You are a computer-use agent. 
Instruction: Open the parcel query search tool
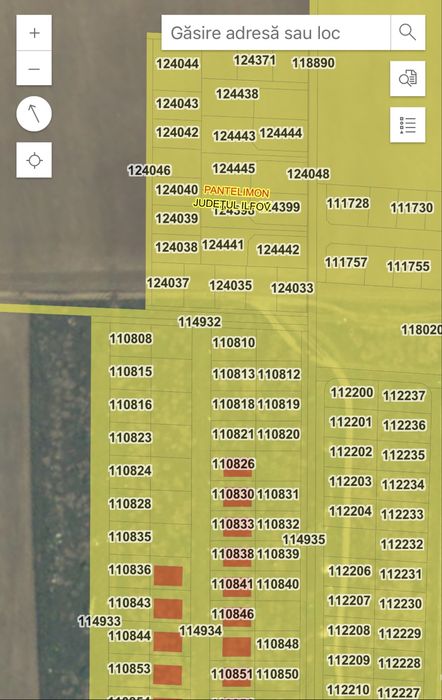[407, 79]
